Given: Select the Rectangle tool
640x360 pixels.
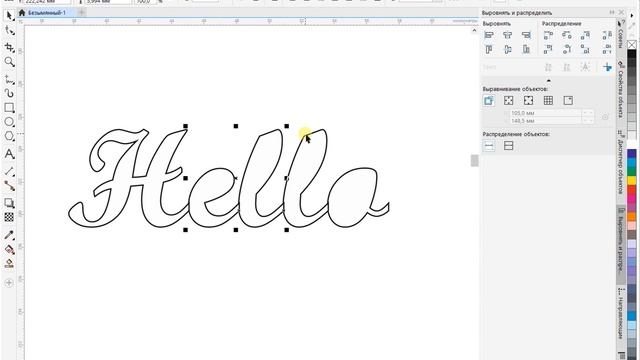Looking at the screenshot, I should point(9,108).
